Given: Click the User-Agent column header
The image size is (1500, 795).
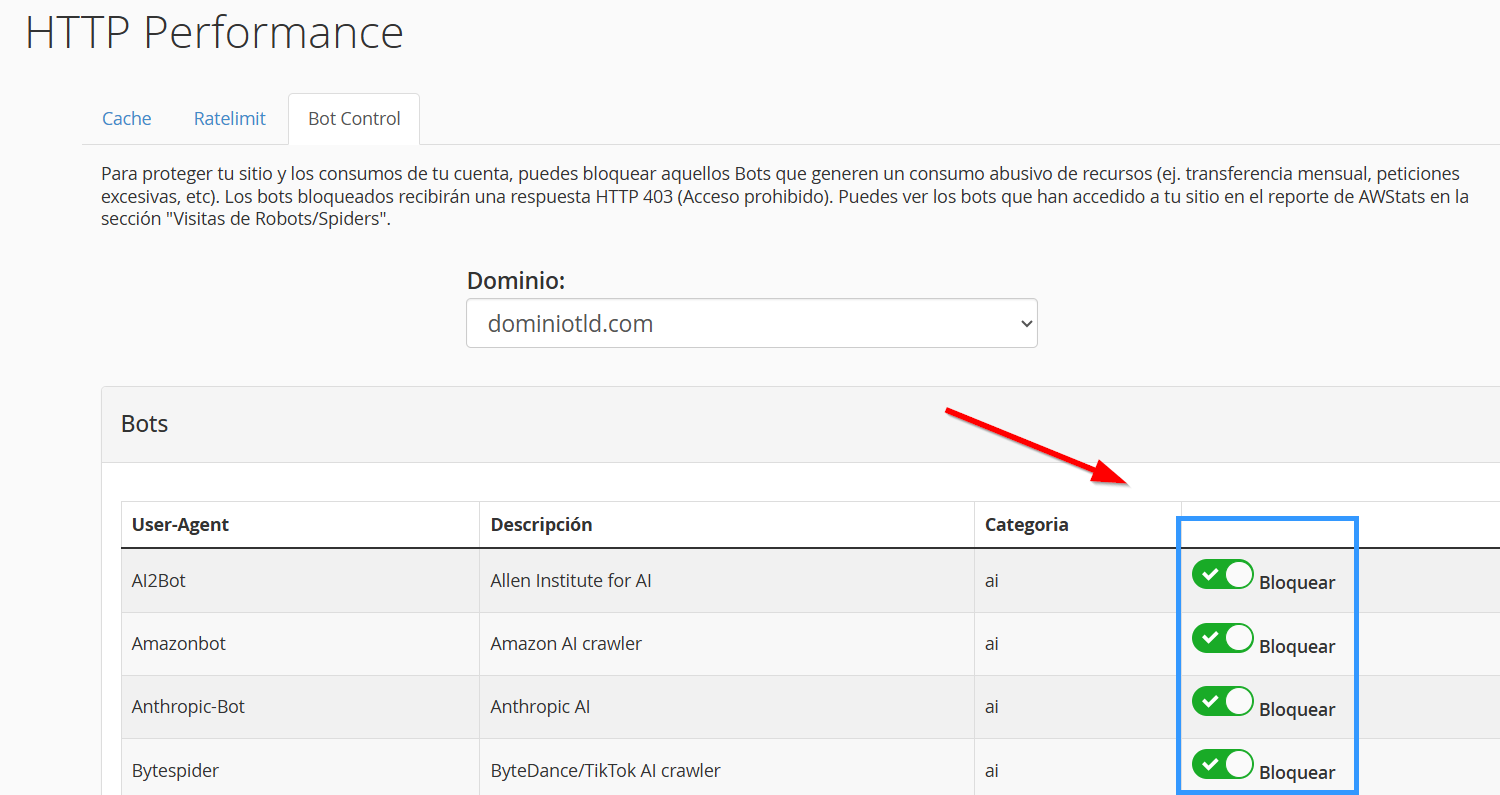Looking at the screenshot, I should [x=180, y=525].
